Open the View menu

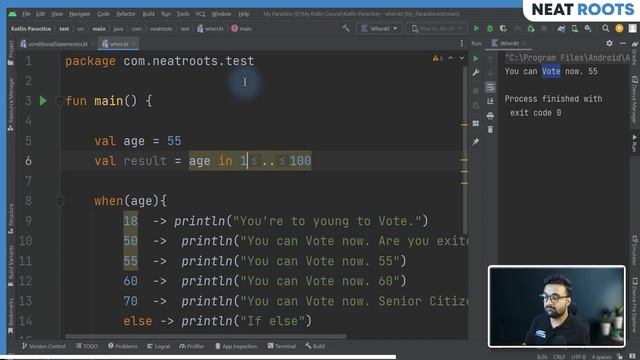tap(57, 14)
